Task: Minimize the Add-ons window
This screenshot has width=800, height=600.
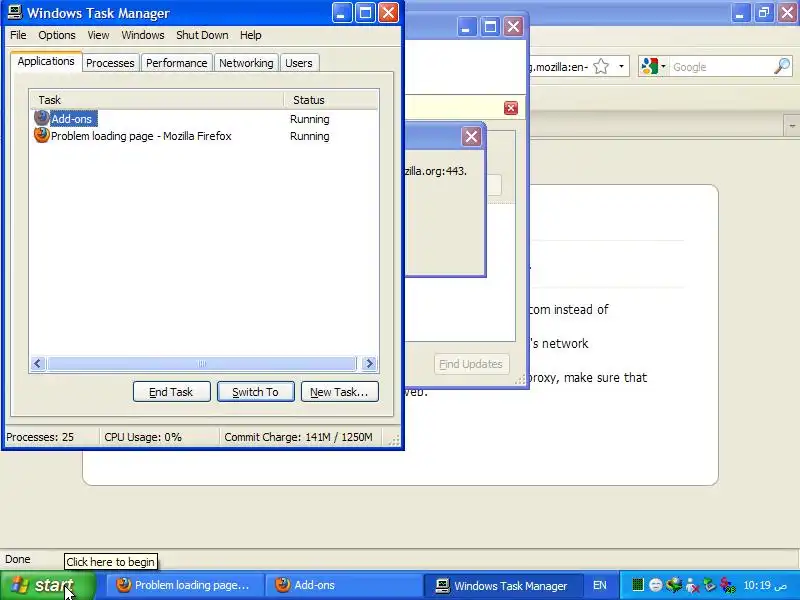Action: tap(466, 27)
